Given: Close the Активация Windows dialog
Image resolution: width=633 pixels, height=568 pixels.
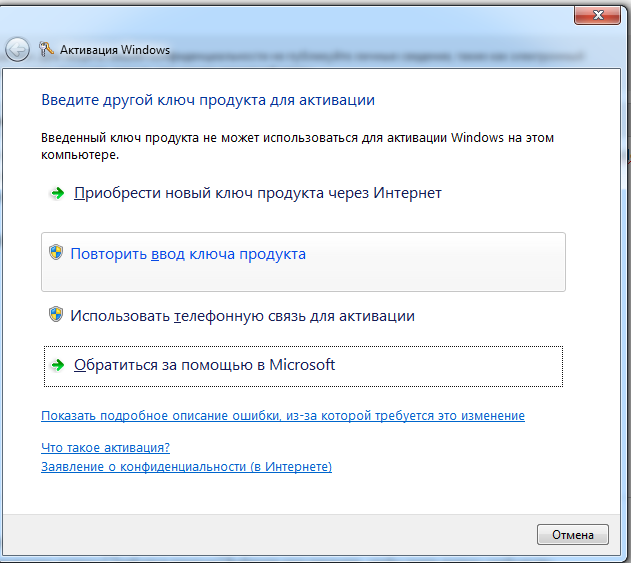Looking at the screenshot, I should click(x=597, y=15).
